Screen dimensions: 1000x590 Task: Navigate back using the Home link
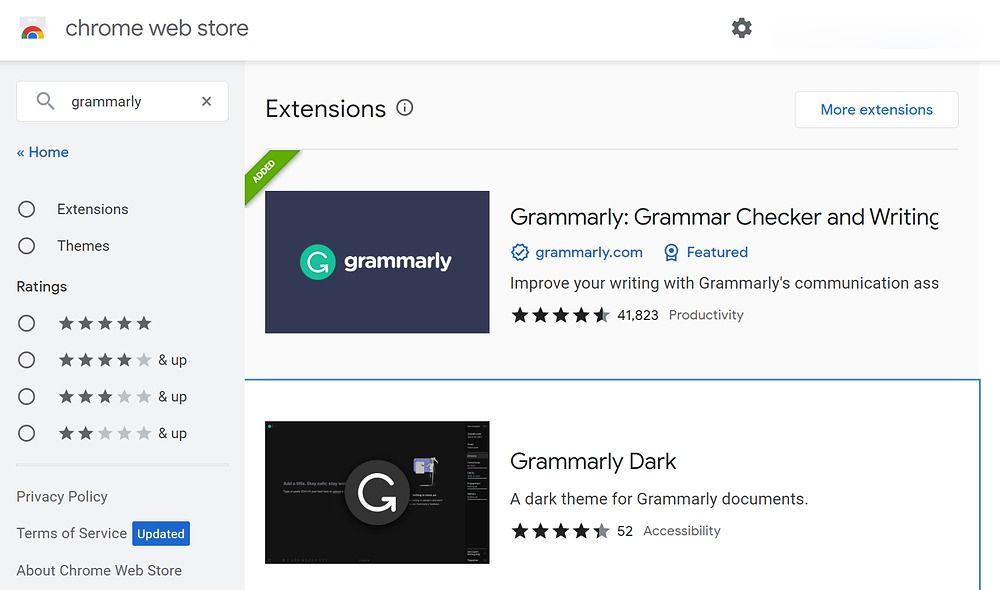pos(43,152)
